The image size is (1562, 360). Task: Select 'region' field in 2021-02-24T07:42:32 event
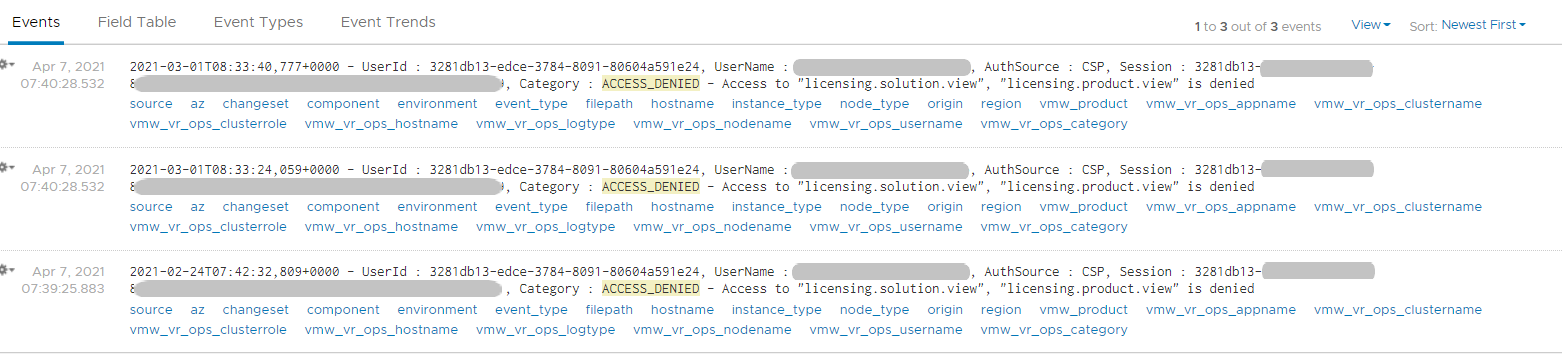click(x=1001, y=309)
